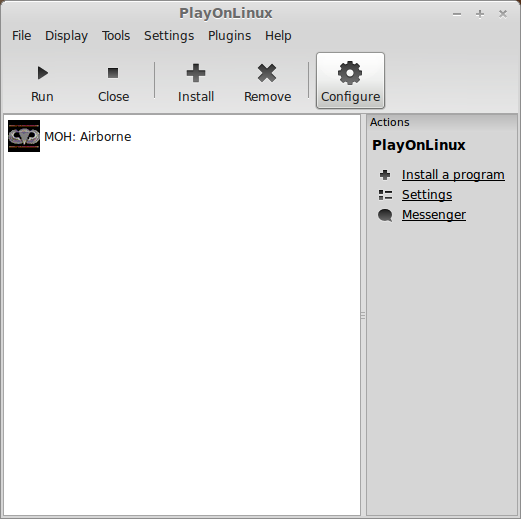Click the Run play icon
521x519 pixels.
[x=43, y=73]
